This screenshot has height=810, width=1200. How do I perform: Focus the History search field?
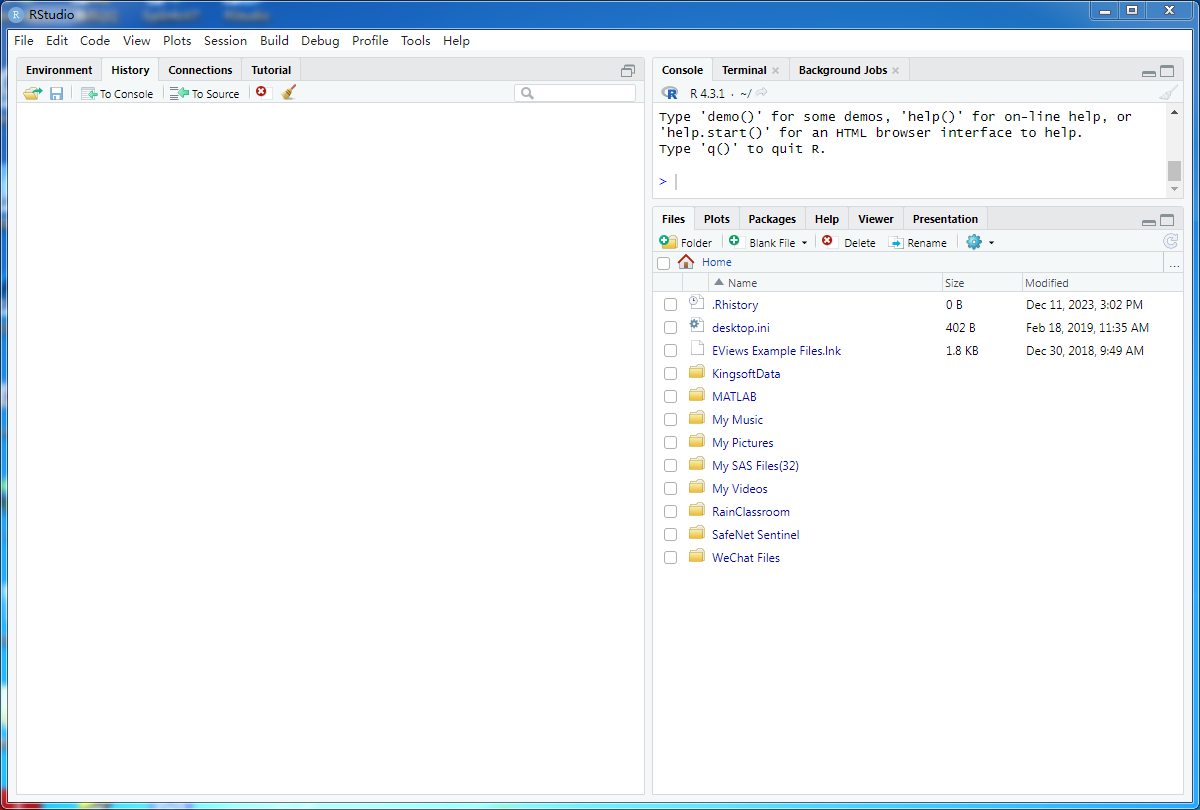point(575,93)
